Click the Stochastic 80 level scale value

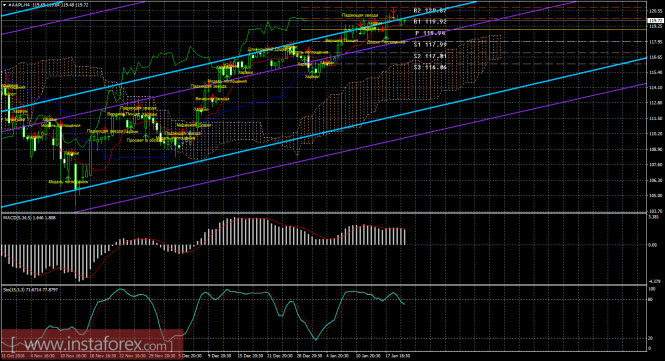(652, 299)
